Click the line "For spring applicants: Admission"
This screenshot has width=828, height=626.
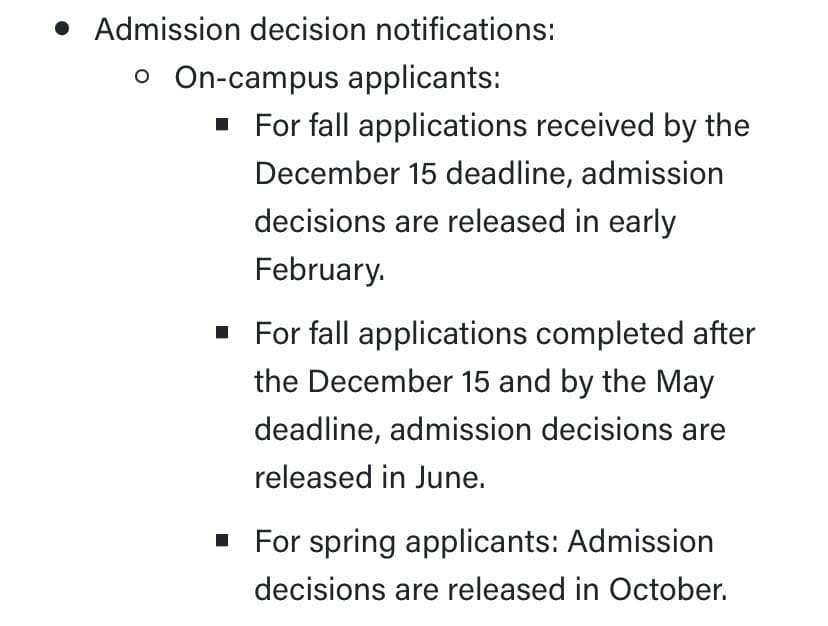[484, 541]
